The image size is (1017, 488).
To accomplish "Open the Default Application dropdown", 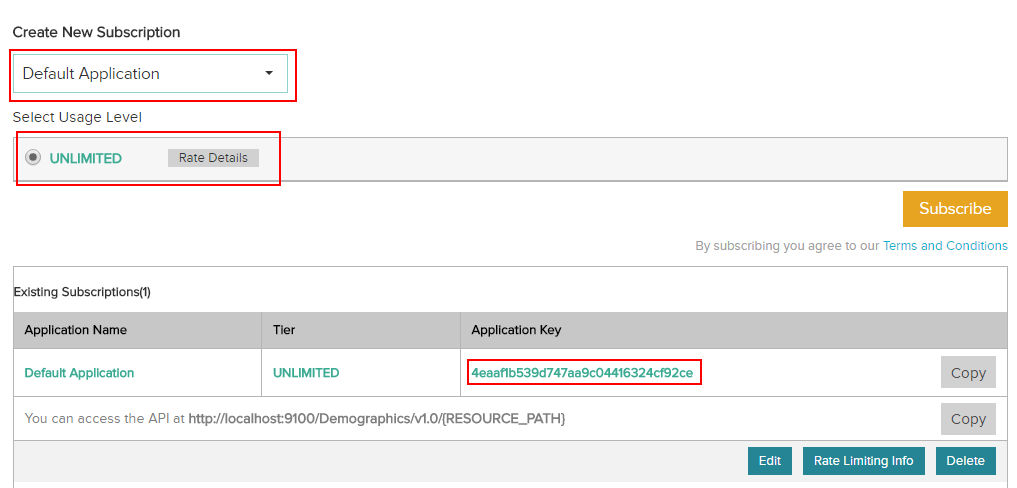I will [x=150, y=73].
